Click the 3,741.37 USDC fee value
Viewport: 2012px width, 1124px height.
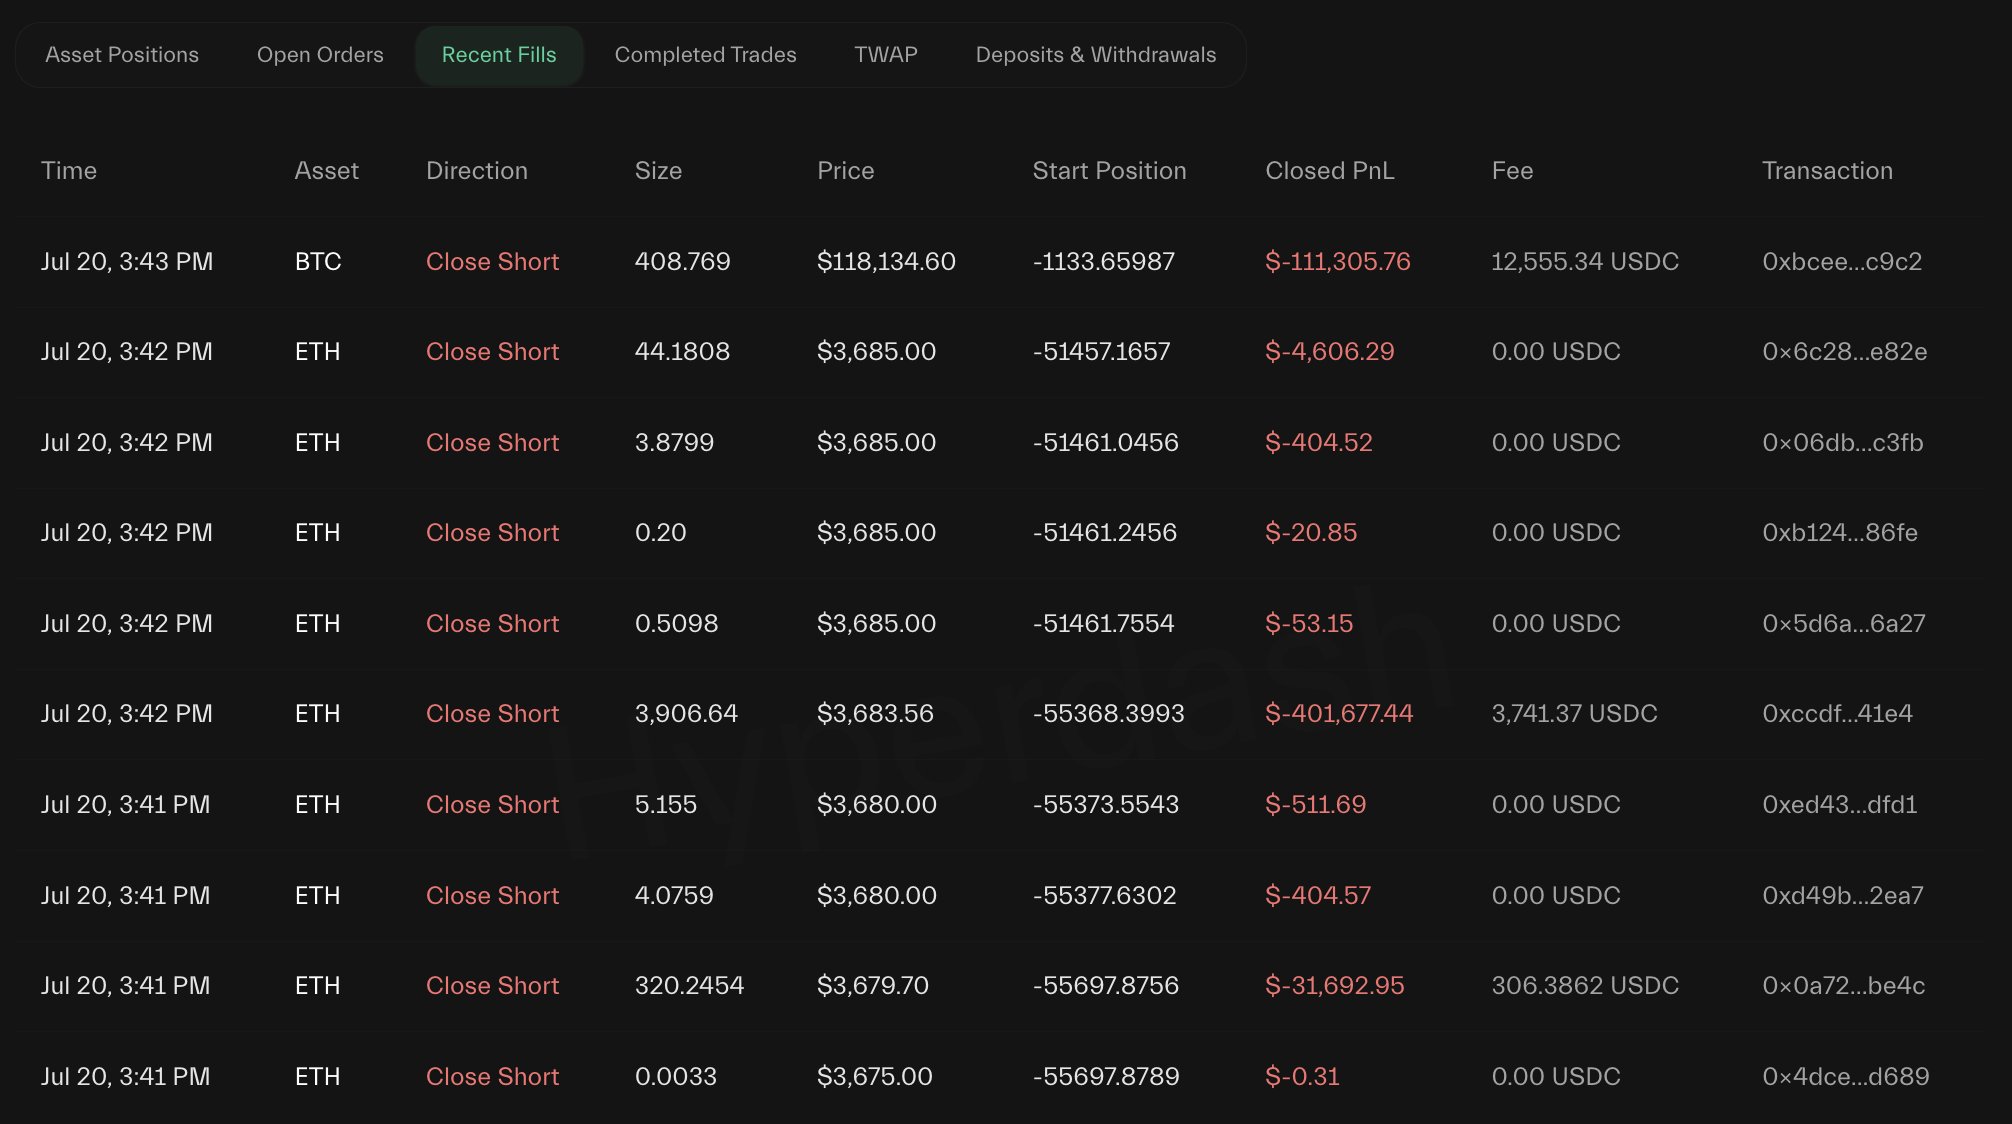click(x=1574, y=714)
